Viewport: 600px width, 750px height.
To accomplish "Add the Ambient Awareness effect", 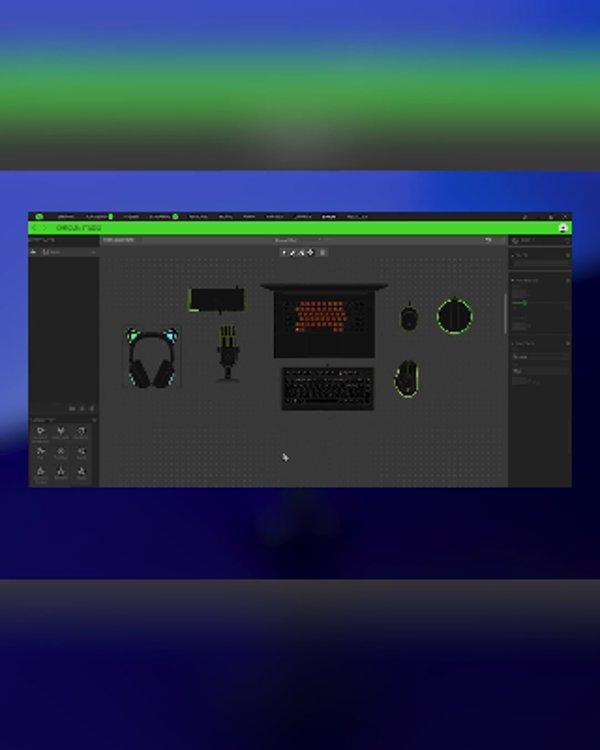I will click(x=41, y=434).
